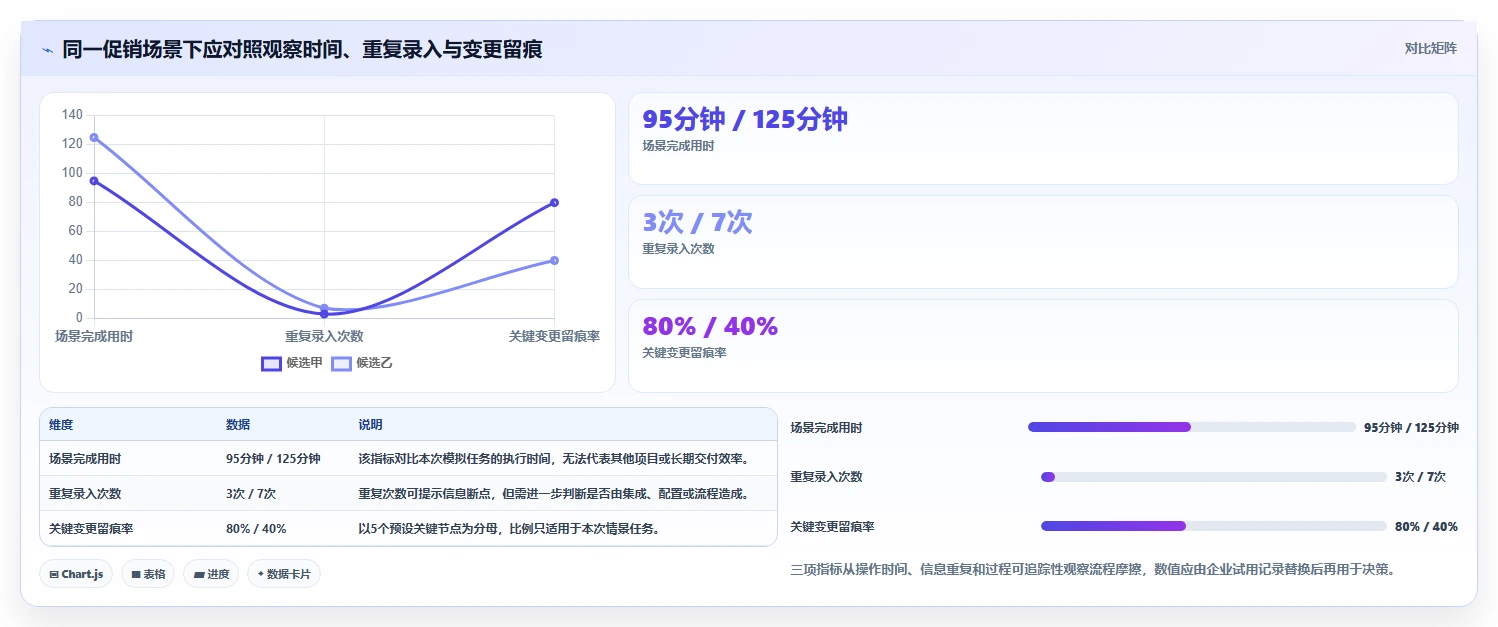
Task: Click progress label 重复录入次数
Action: point(826,477)
